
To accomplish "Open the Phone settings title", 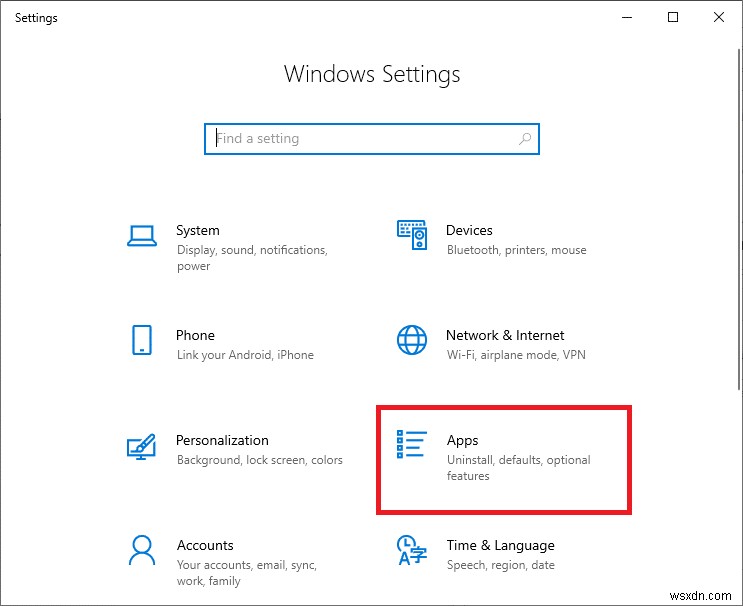I will point(195,335).
